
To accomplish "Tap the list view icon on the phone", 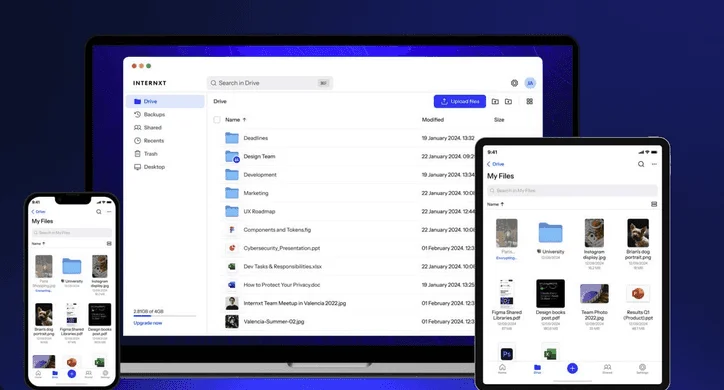I will (x=109, y=243).
